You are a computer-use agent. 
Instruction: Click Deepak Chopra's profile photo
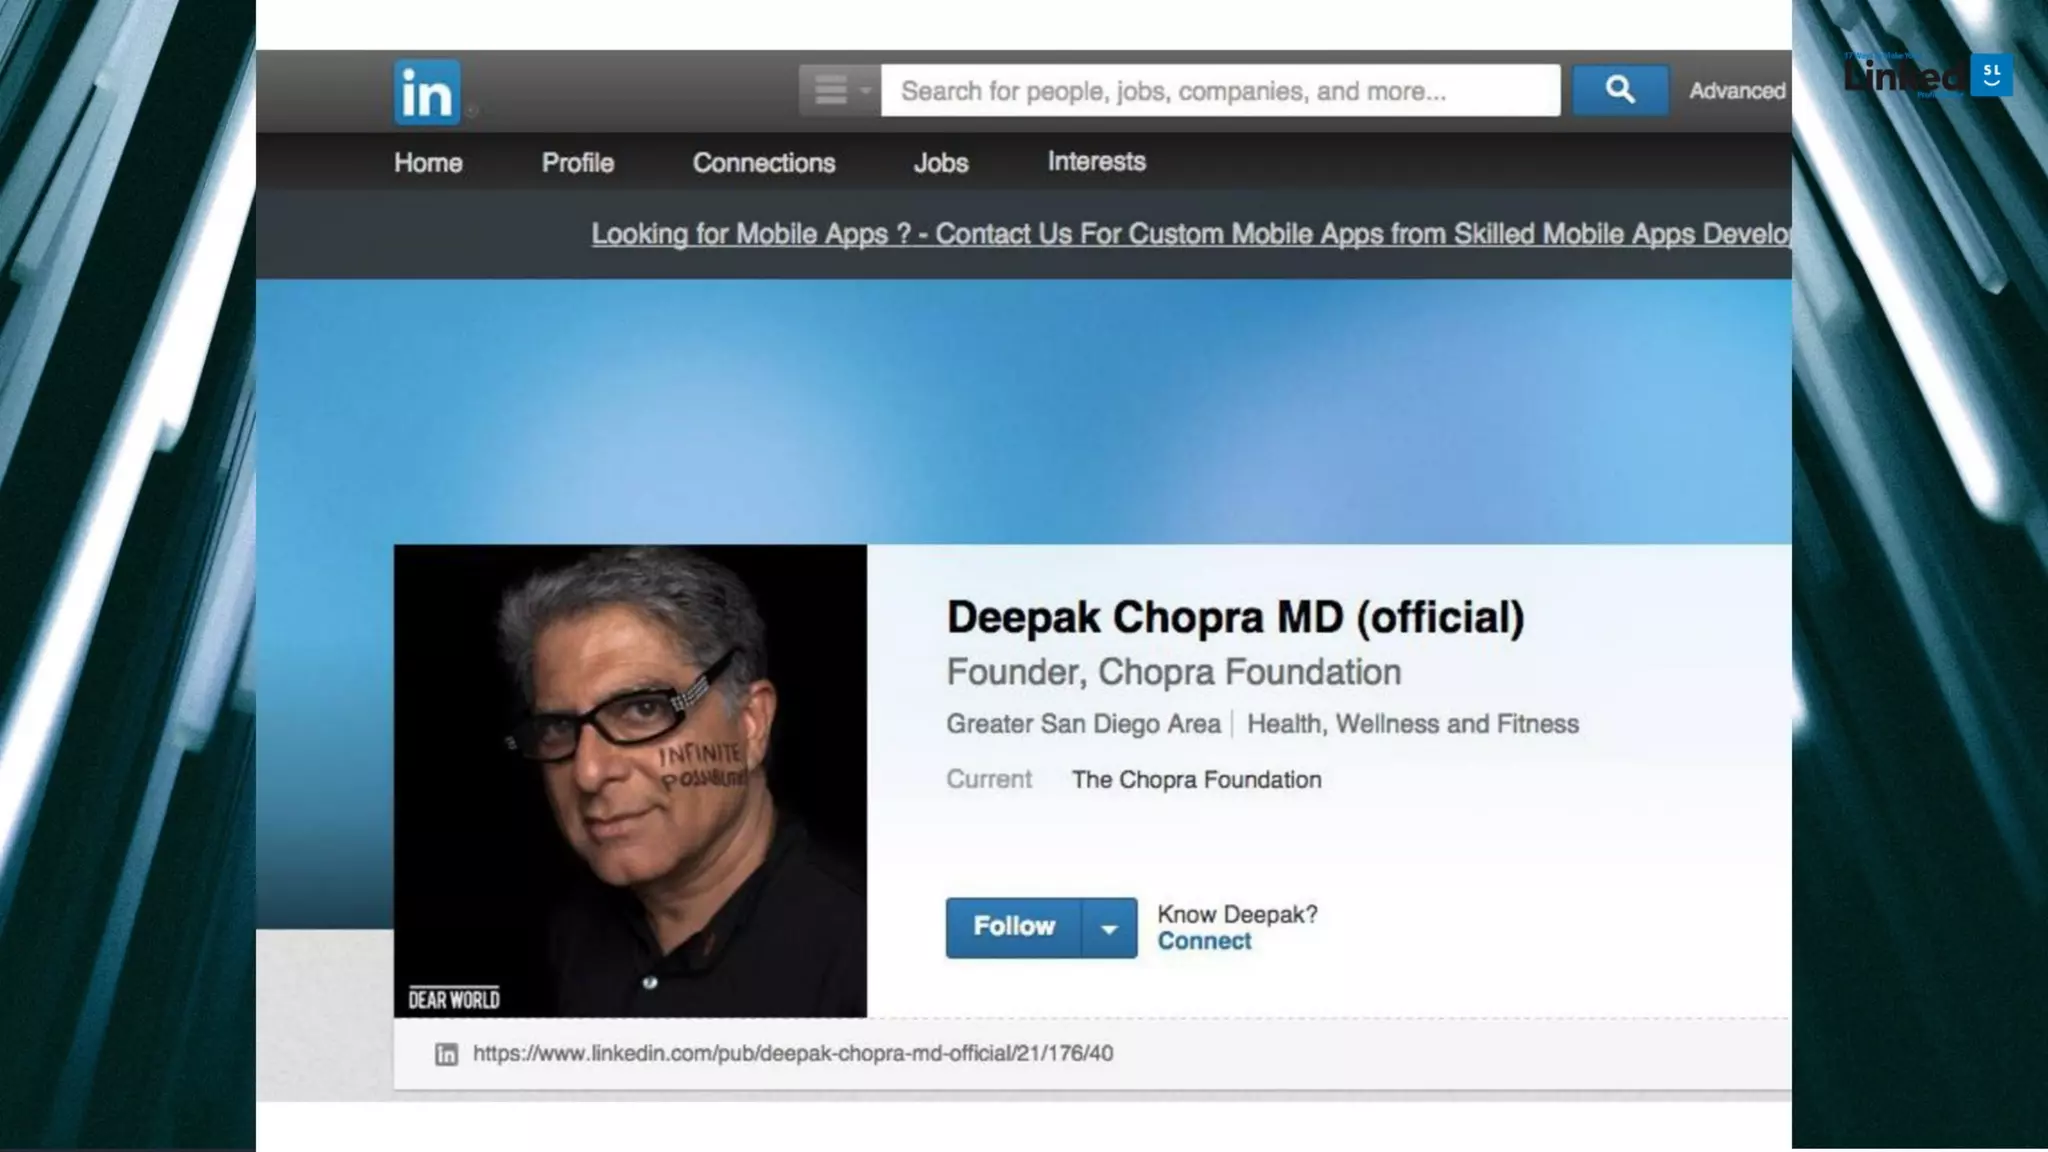click(630, 781)
